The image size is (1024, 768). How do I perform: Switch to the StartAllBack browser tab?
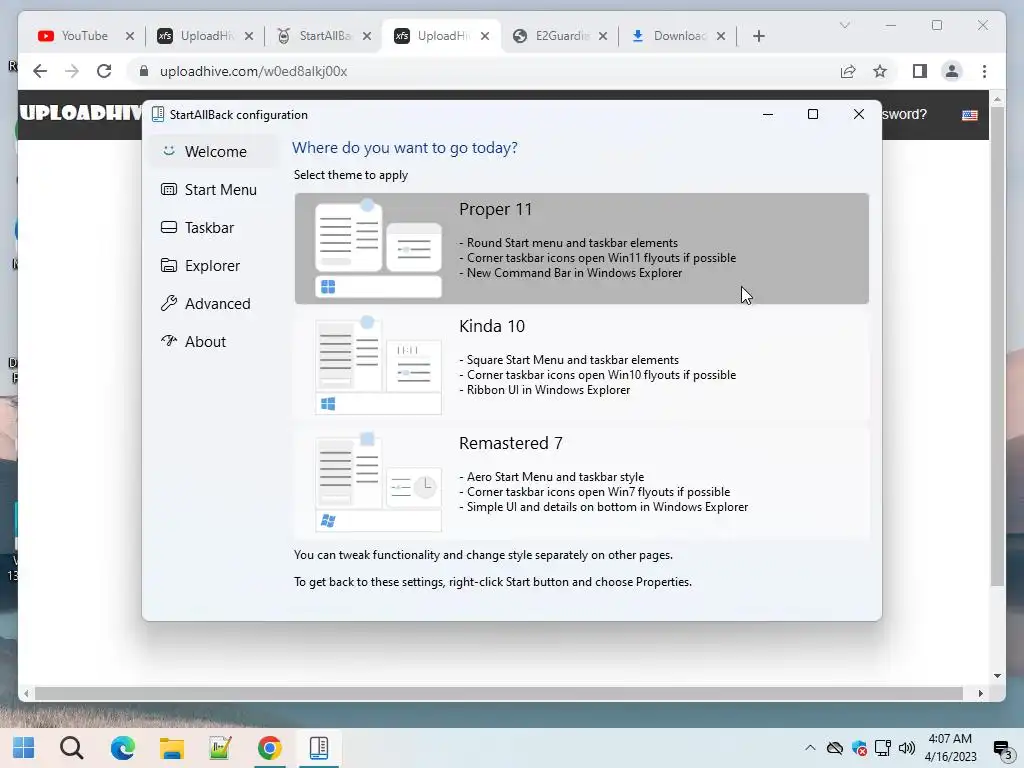[324, 36]
